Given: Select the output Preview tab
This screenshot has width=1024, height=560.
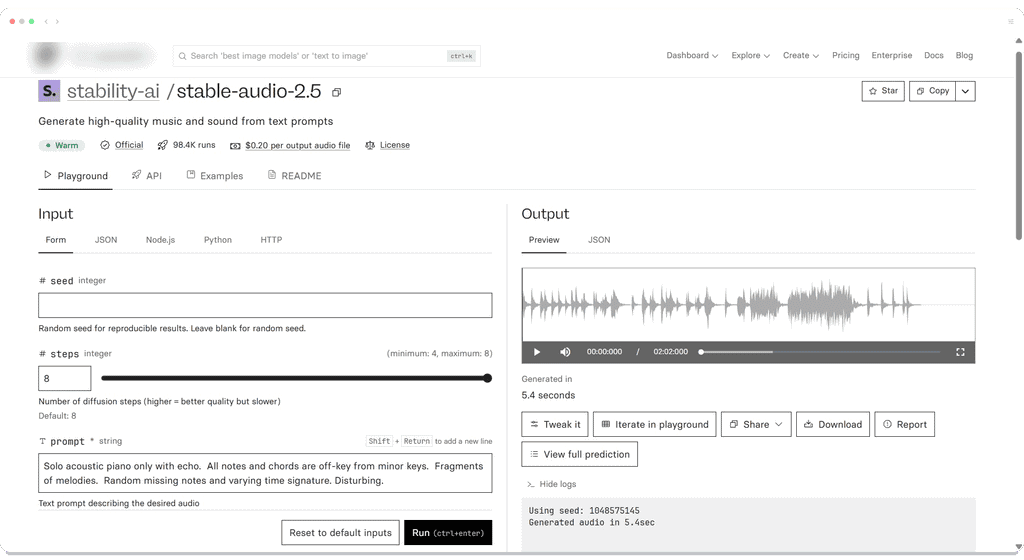Looking at the screenshot, I should pyautogui.click(x=544, y=240).
